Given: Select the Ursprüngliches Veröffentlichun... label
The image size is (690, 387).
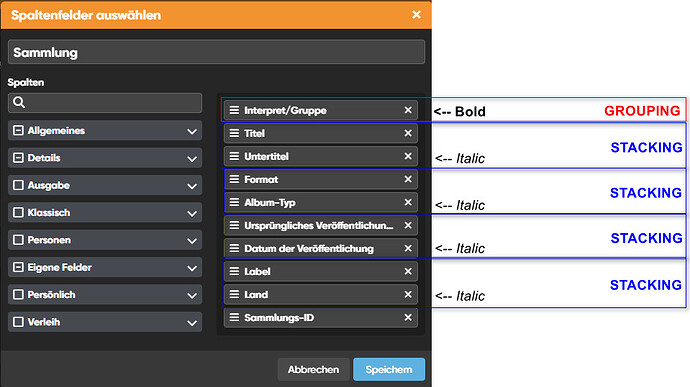Looking at the screenshot, I should [x=319, y=225].
